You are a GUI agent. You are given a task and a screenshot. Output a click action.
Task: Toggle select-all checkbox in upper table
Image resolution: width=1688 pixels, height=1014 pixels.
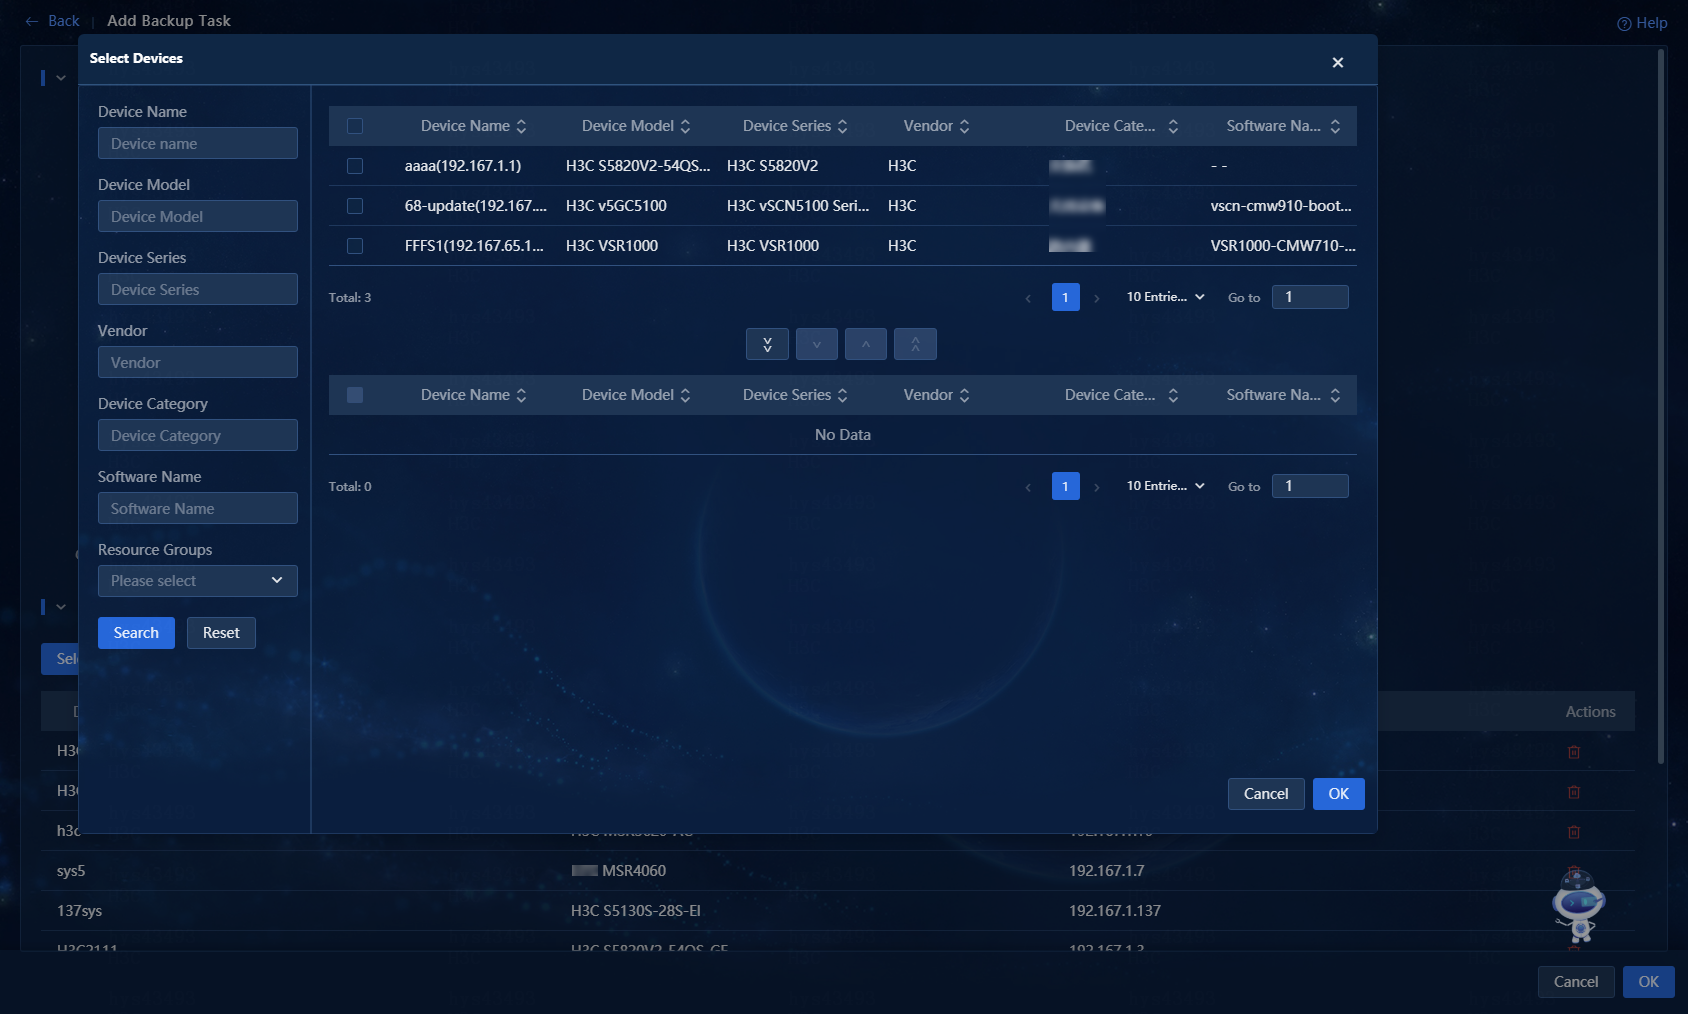(355, 126)
